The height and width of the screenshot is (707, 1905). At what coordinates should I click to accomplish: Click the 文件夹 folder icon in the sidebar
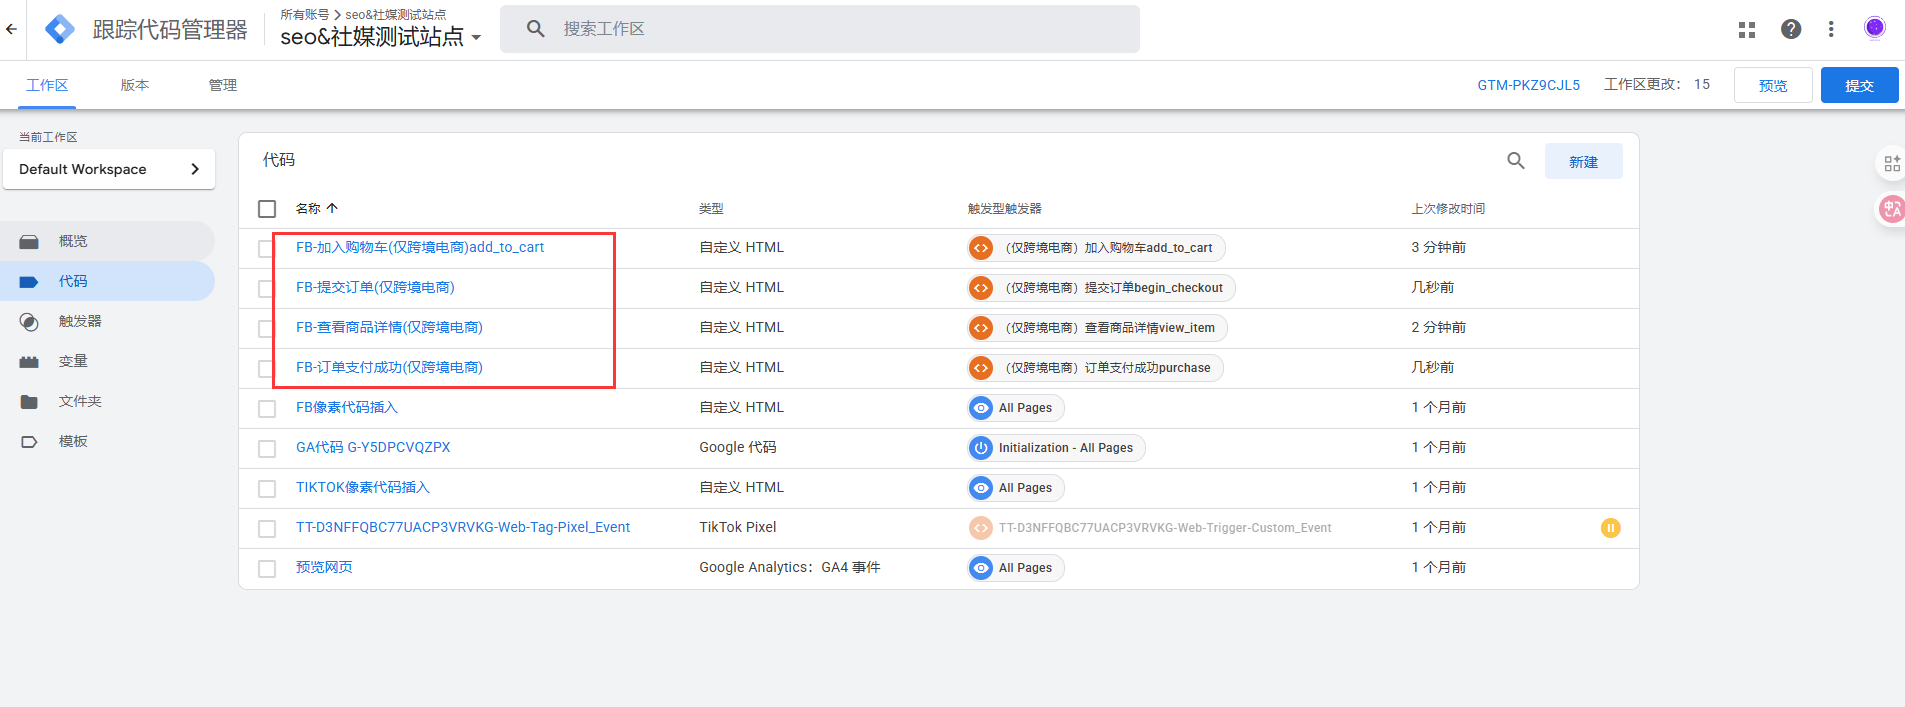coord(29,402)
